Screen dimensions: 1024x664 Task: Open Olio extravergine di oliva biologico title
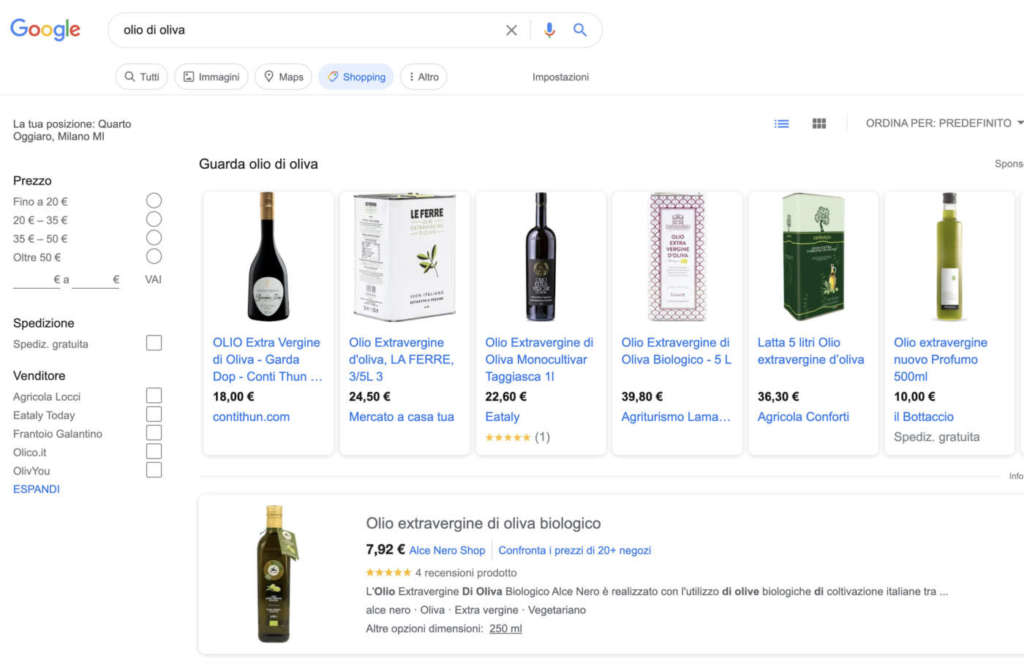click(483, 523)
